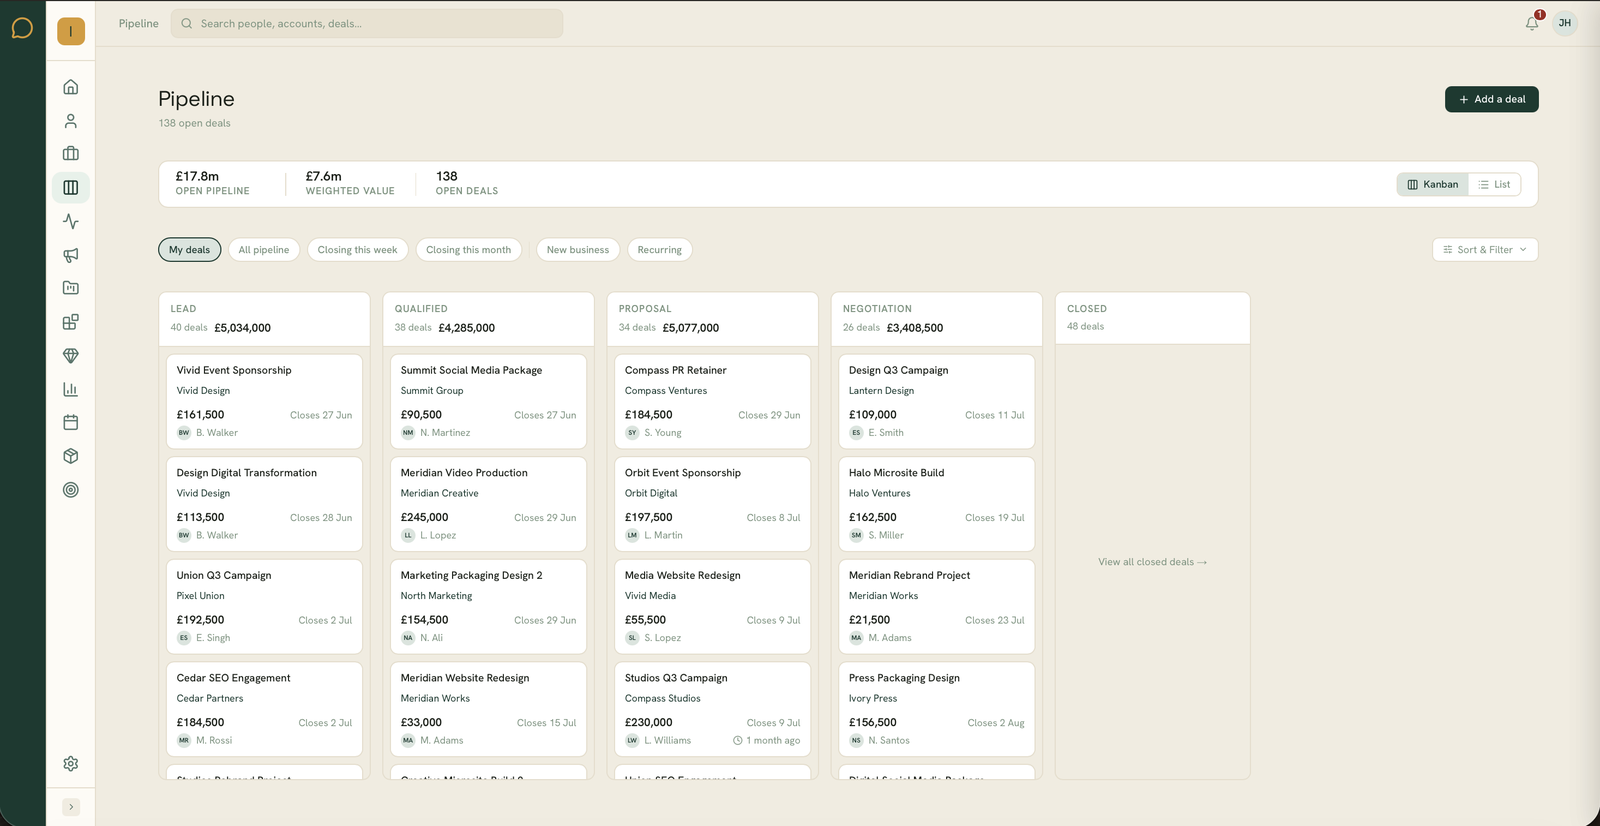Select the New business filter chip
Image resolution: width=1600 pixels, height=826 pixels.
[578, 250]
